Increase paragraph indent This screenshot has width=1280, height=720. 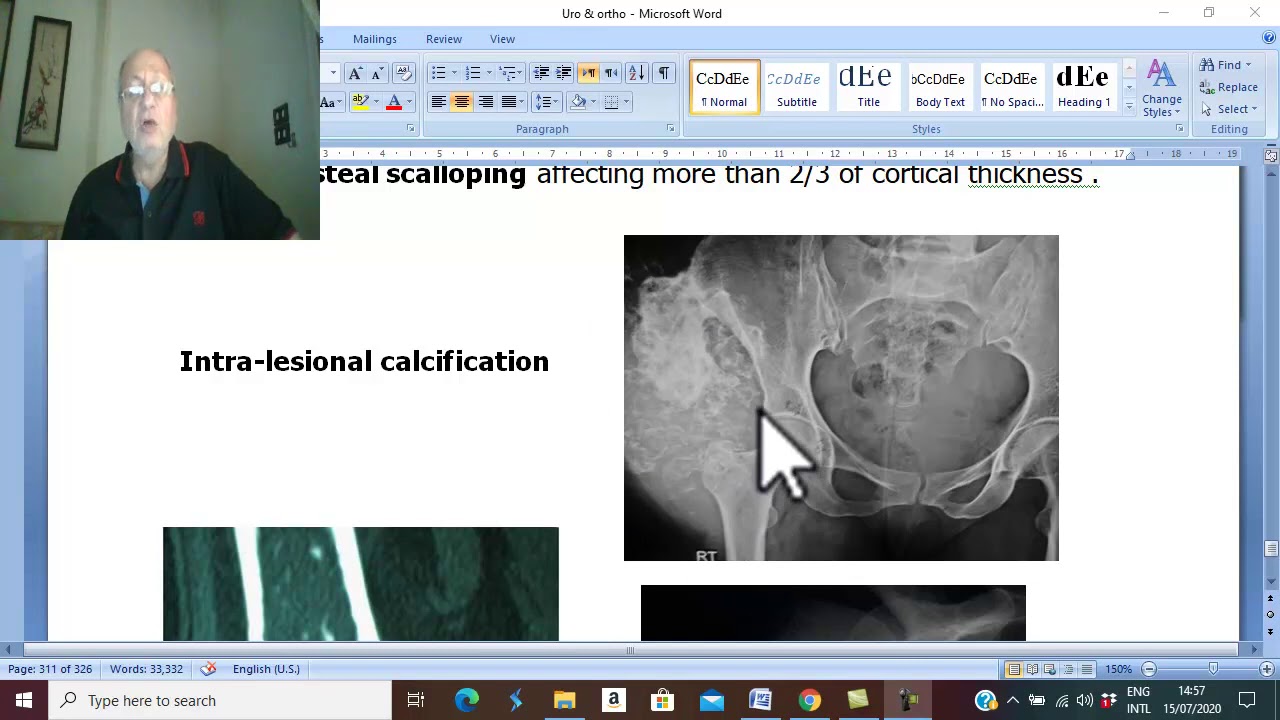(x=564, y=73)
